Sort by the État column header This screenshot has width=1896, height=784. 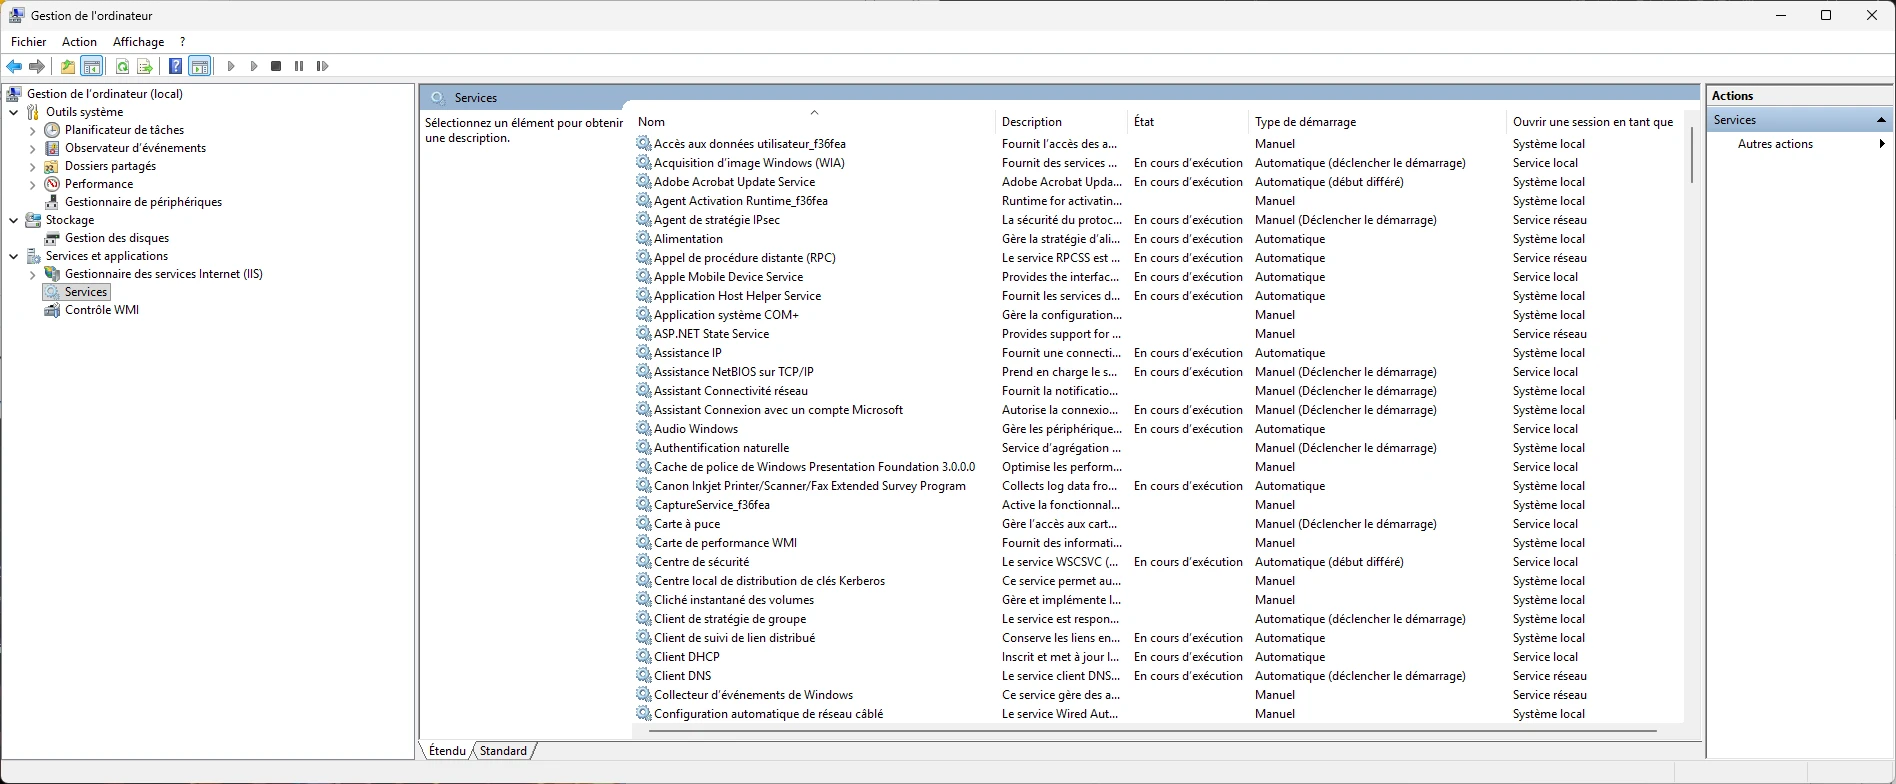coord(1189,122)
